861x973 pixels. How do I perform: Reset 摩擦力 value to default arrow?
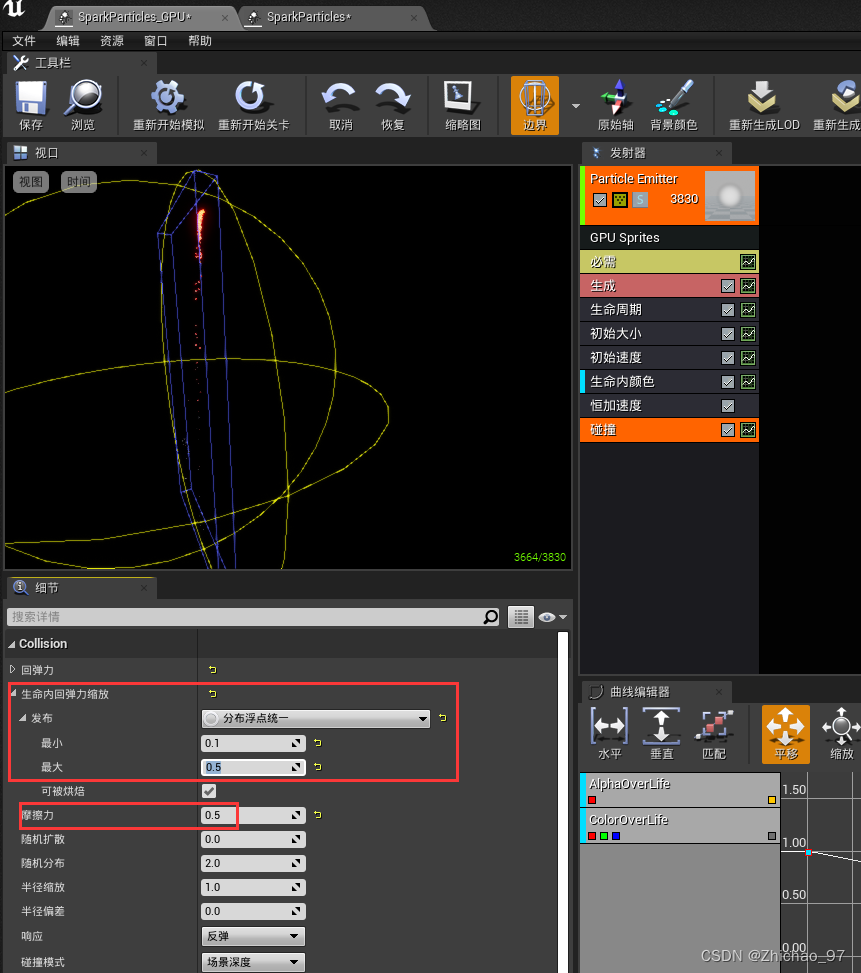tap(318, 815)
